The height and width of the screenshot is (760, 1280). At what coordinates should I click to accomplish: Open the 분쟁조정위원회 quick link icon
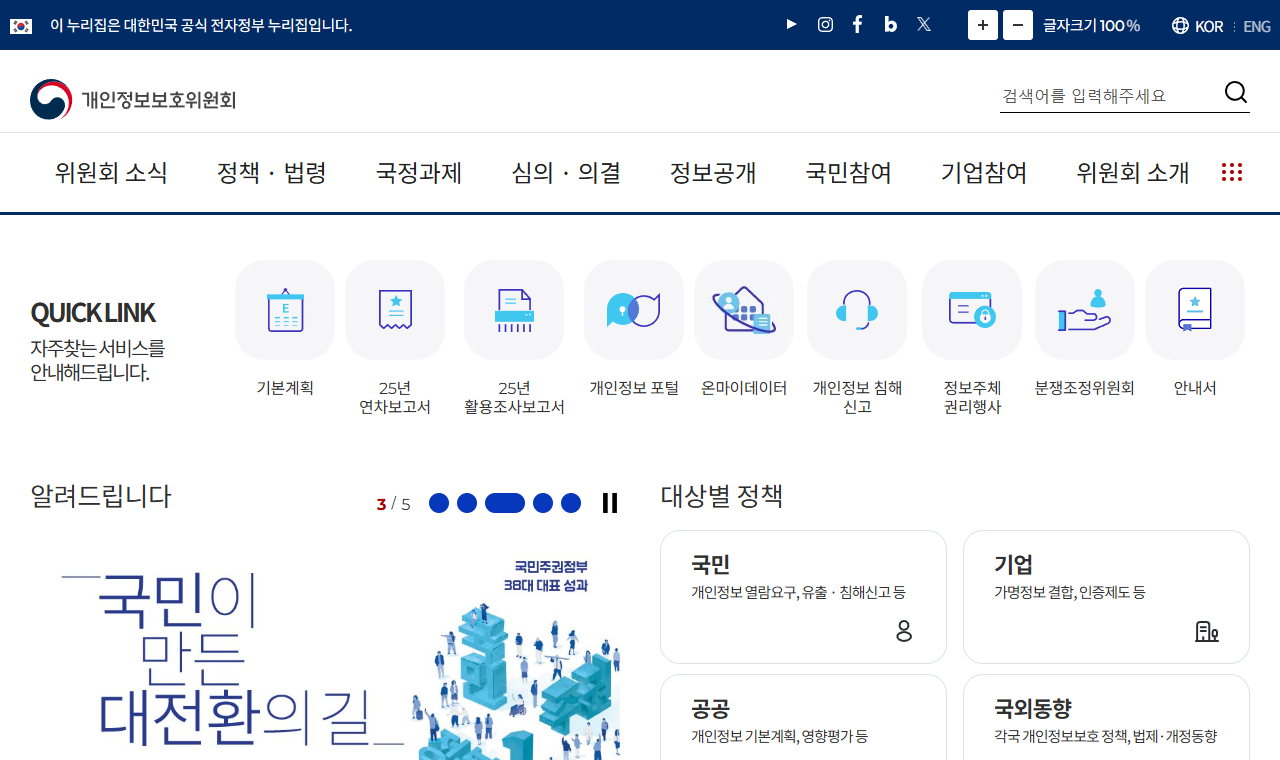pyautogui.click(x=1085, y=310)
